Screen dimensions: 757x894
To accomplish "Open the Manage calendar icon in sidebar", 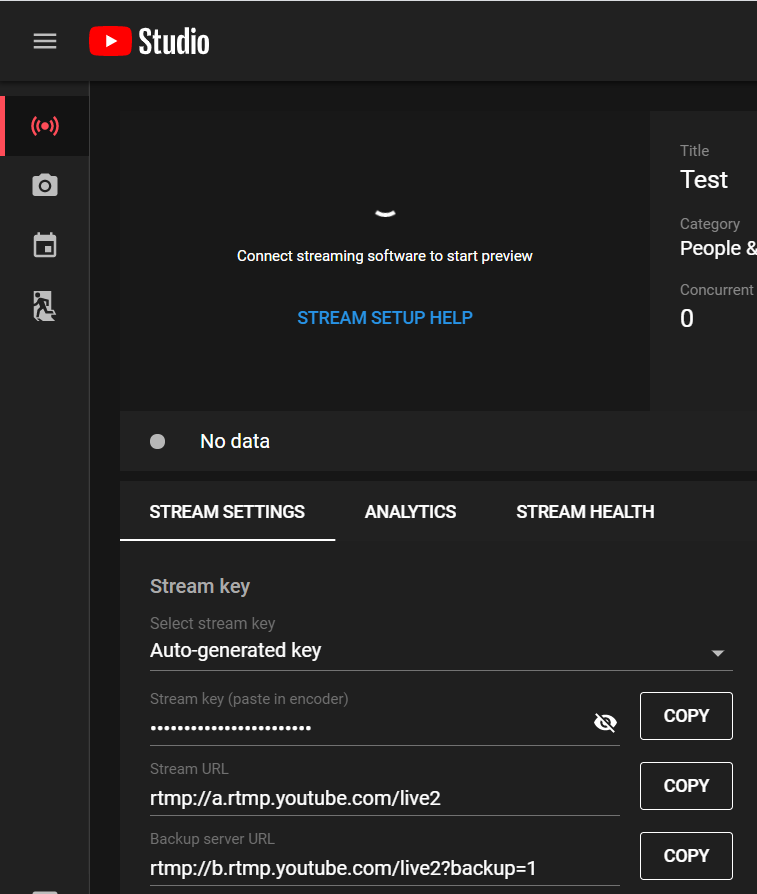I will [45, 246].
